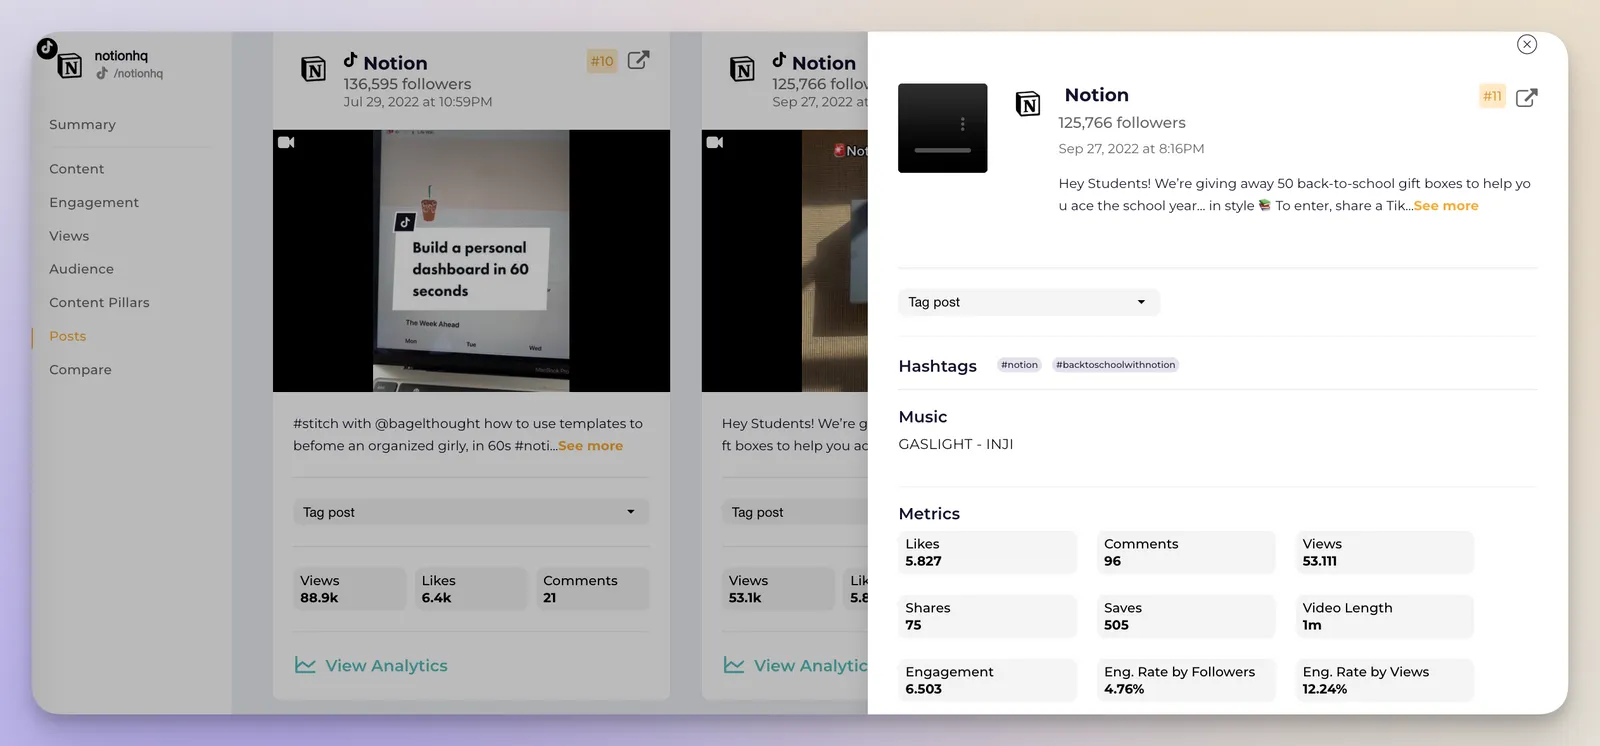Image resolution: width=1600 pixels, height=746 pixels.
Task: Click the Notion logo on the Sep 27 post card
Action: (x=742, y=69)
